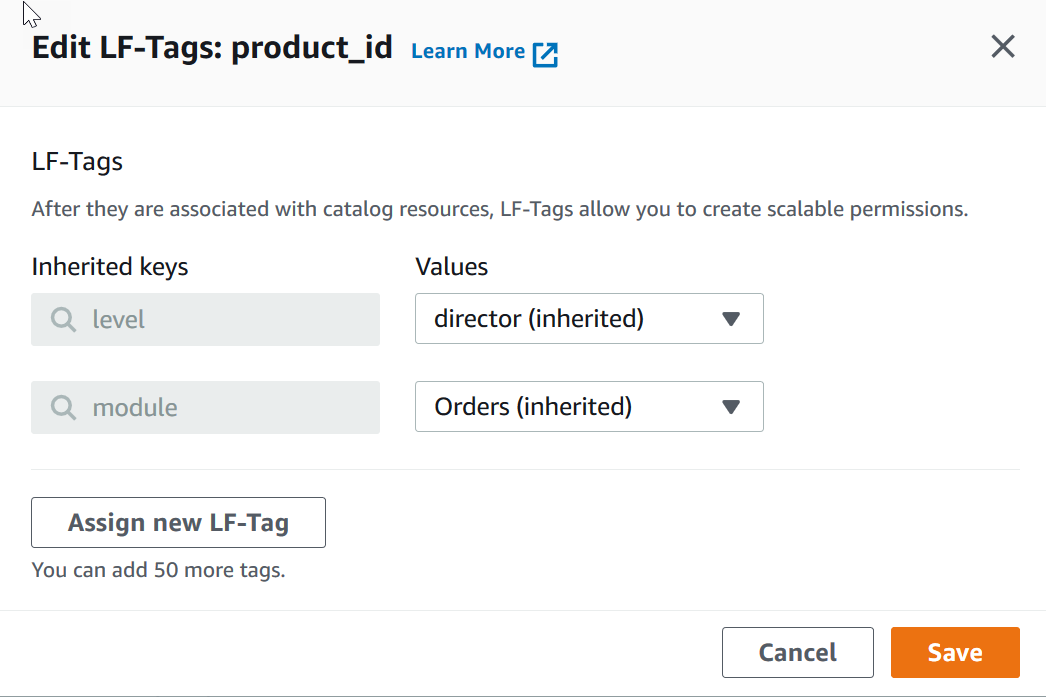
Task: Follow the Learn More link
Action: (x=468, y=51)
